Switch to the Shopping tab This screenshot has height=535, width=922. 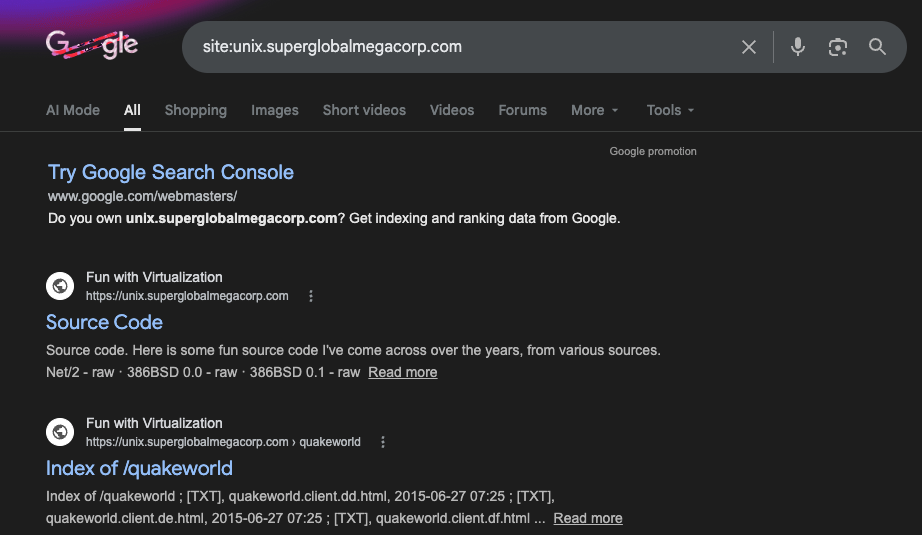[x=196, y=110]
